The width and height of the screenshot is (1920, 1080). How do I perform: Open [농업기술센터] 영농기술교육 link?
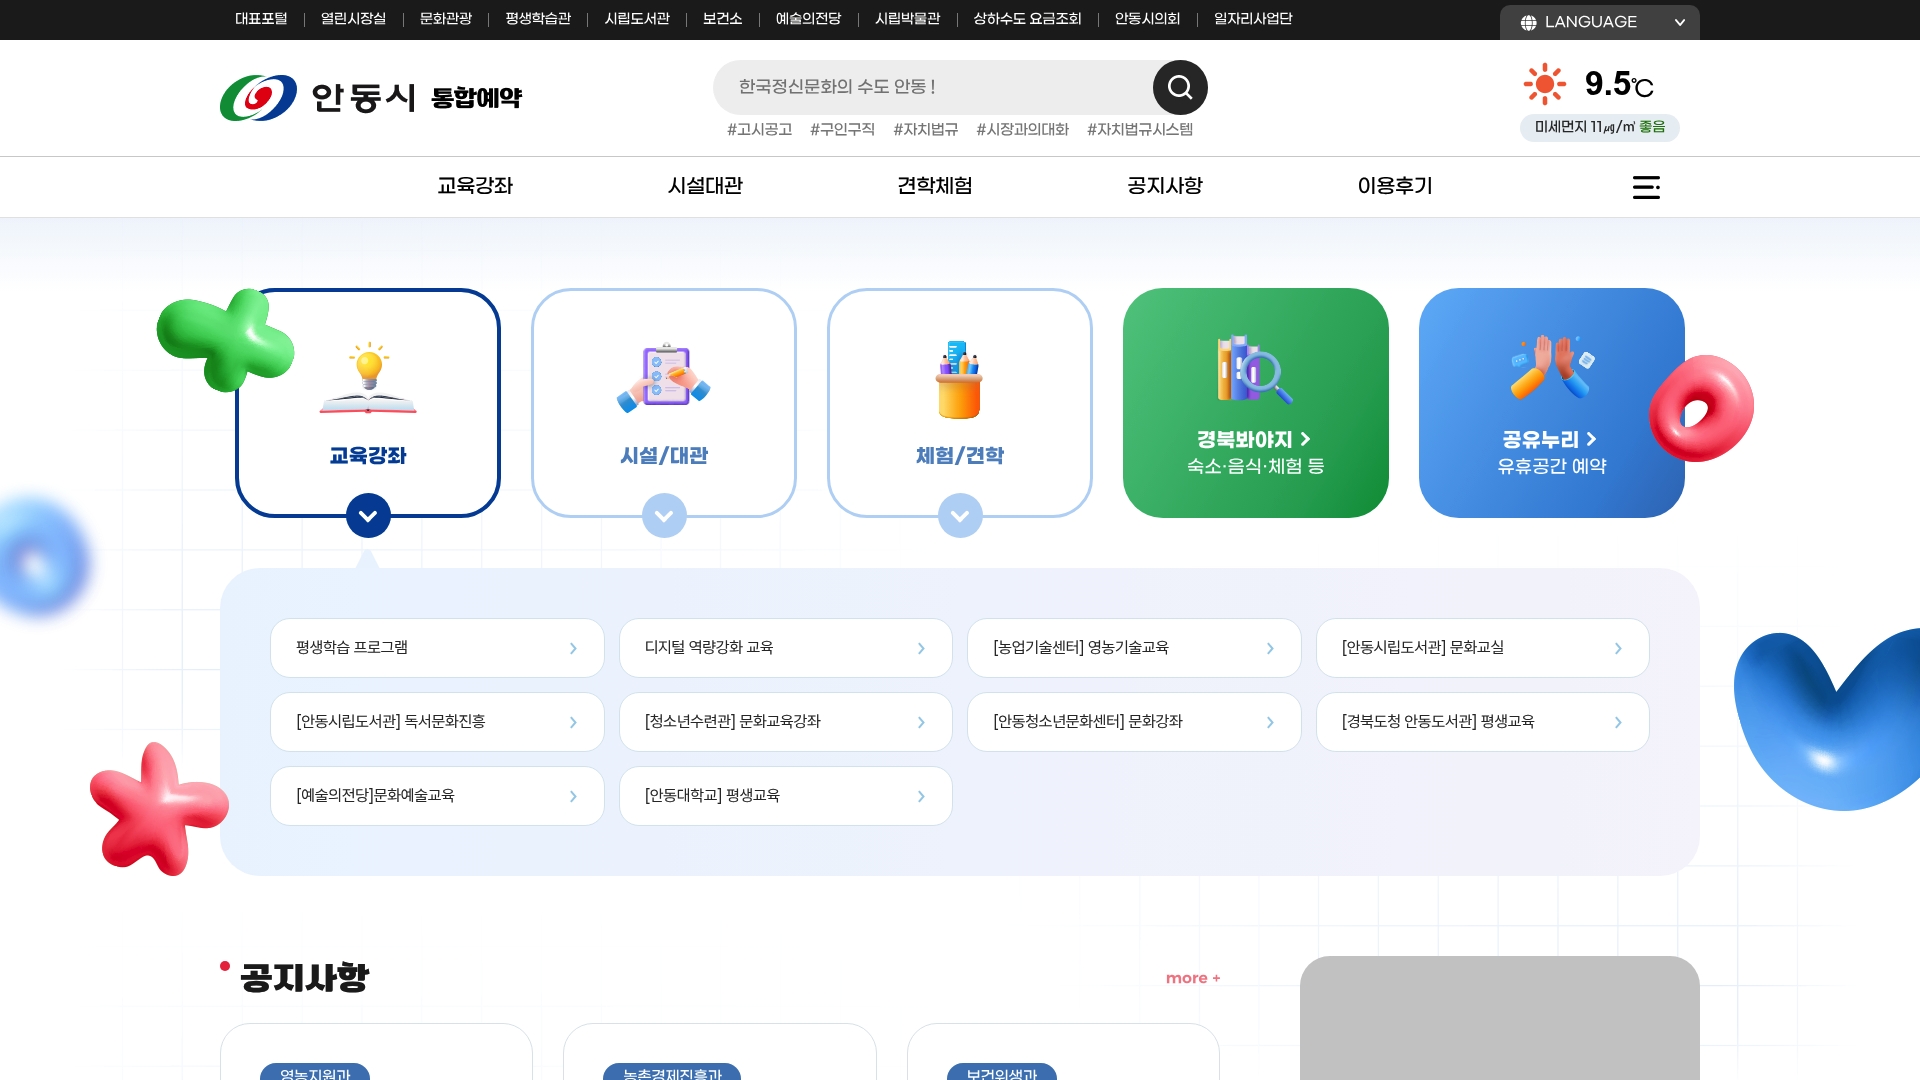1134,648
